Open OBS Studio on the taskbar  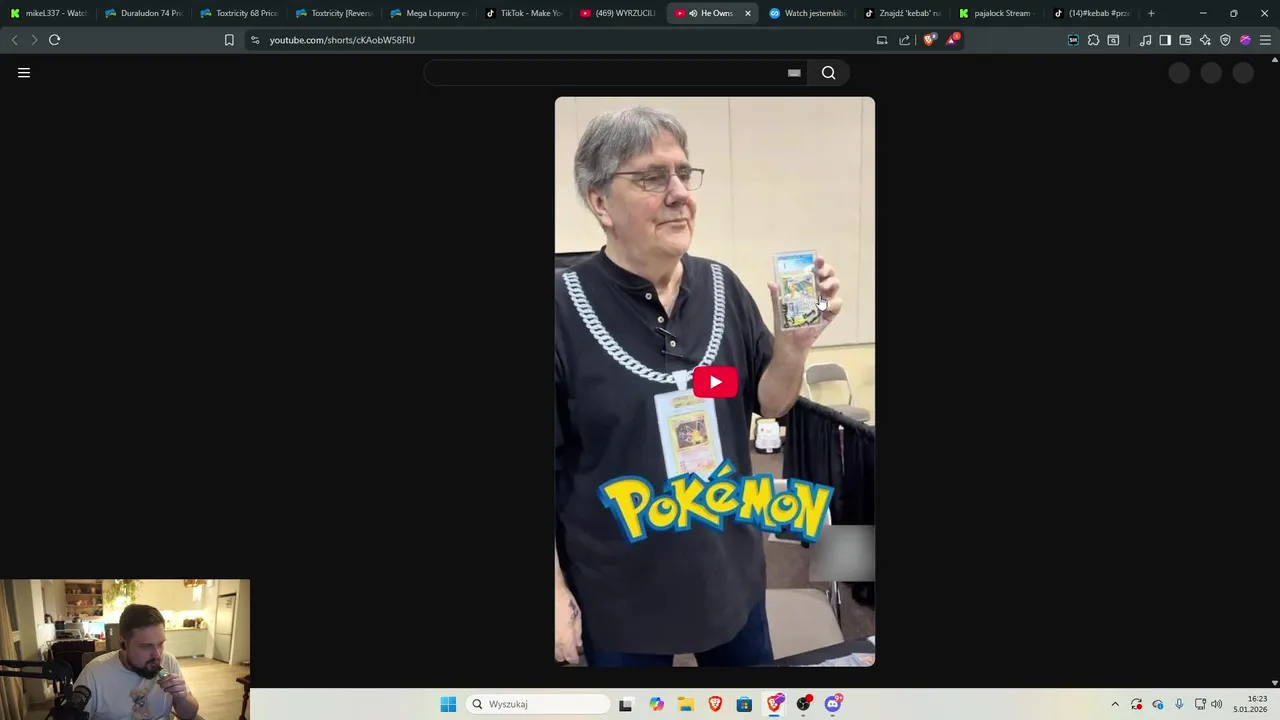click(803, 704)
